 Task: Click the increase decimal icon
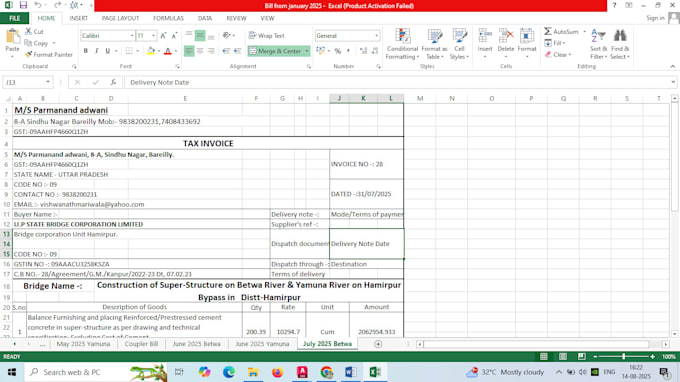pos(363,51)
